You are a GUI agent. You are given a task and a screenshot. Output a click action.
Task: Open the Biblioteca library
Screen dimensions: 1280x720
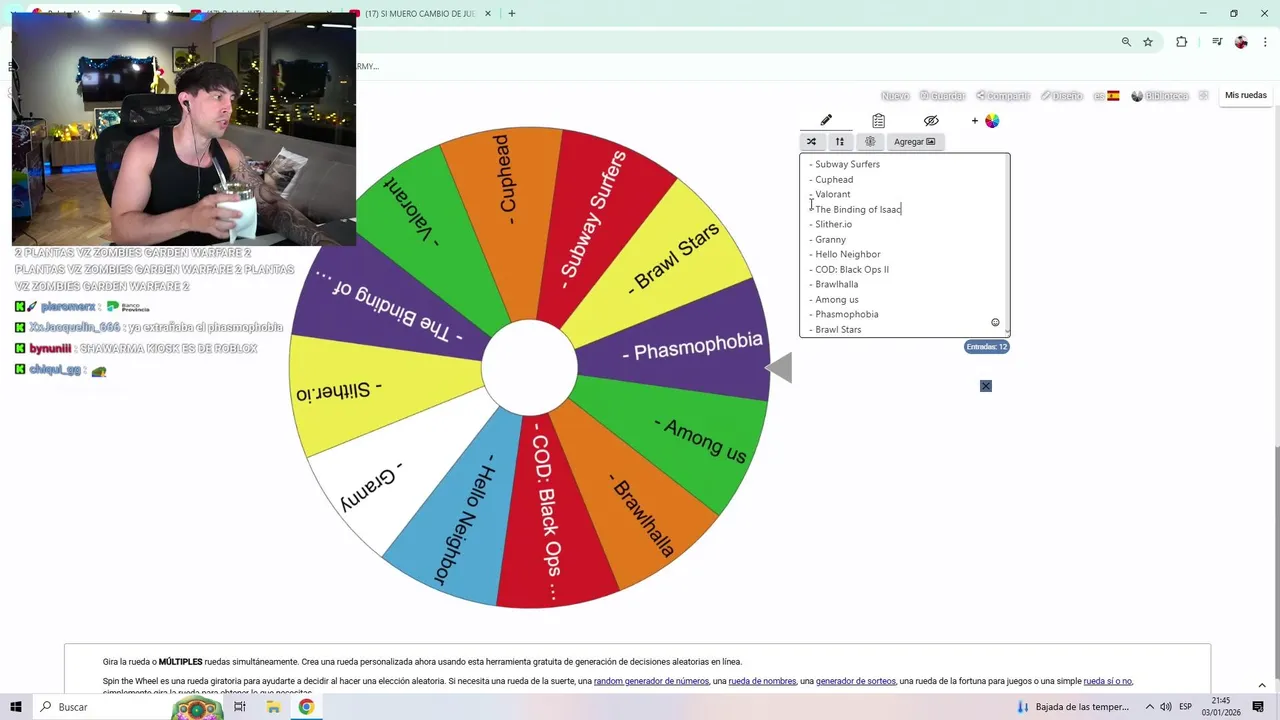pos(1160,96)
